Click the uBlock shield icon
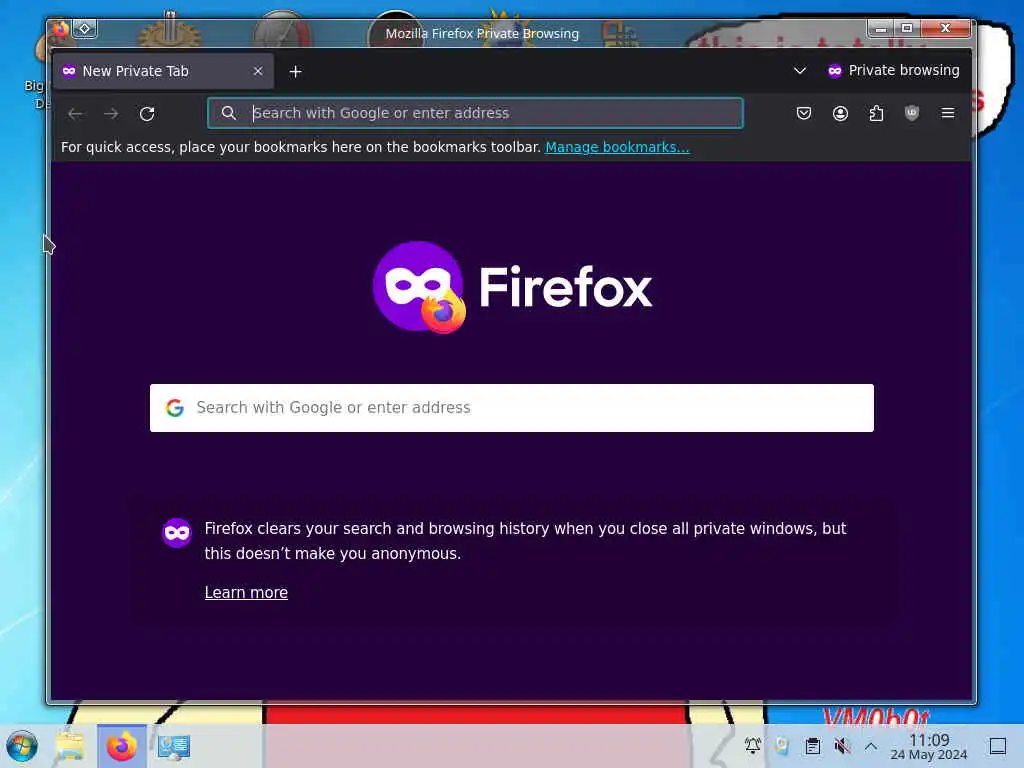Screen dimensions: 1024x768 [912, 113]
